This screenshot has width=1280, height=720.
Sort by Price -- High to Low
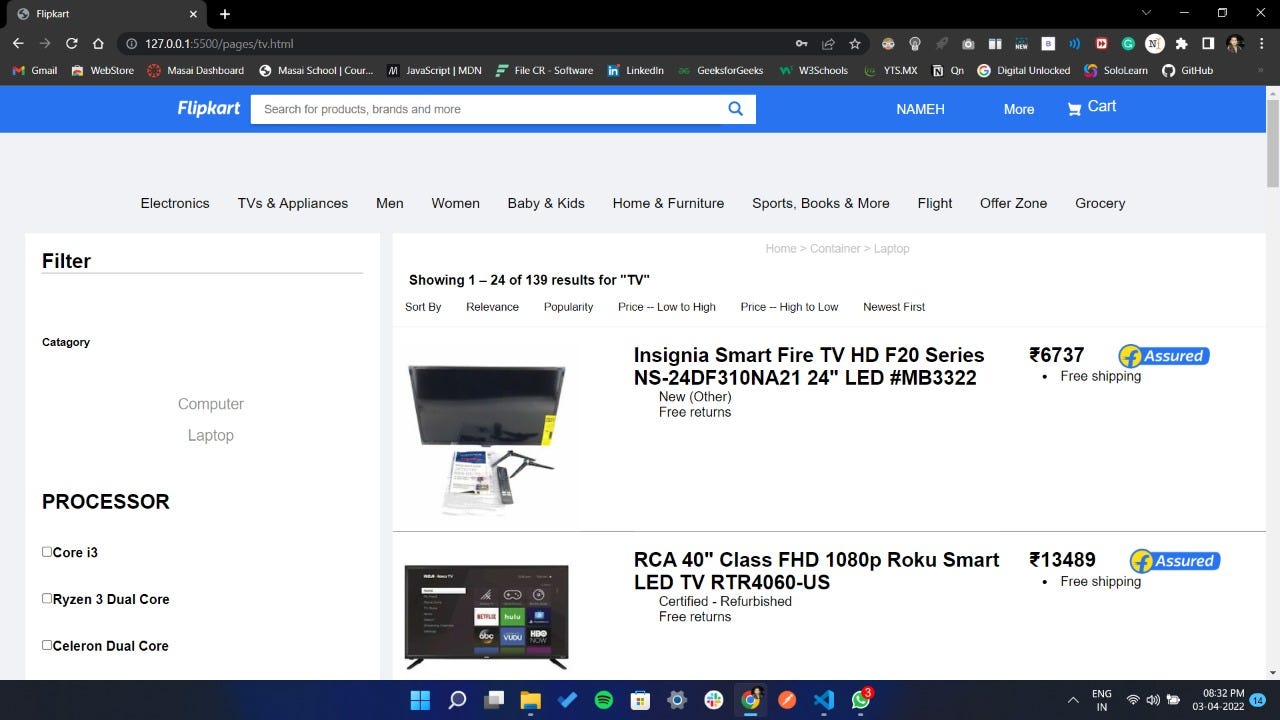pos(790,307)
